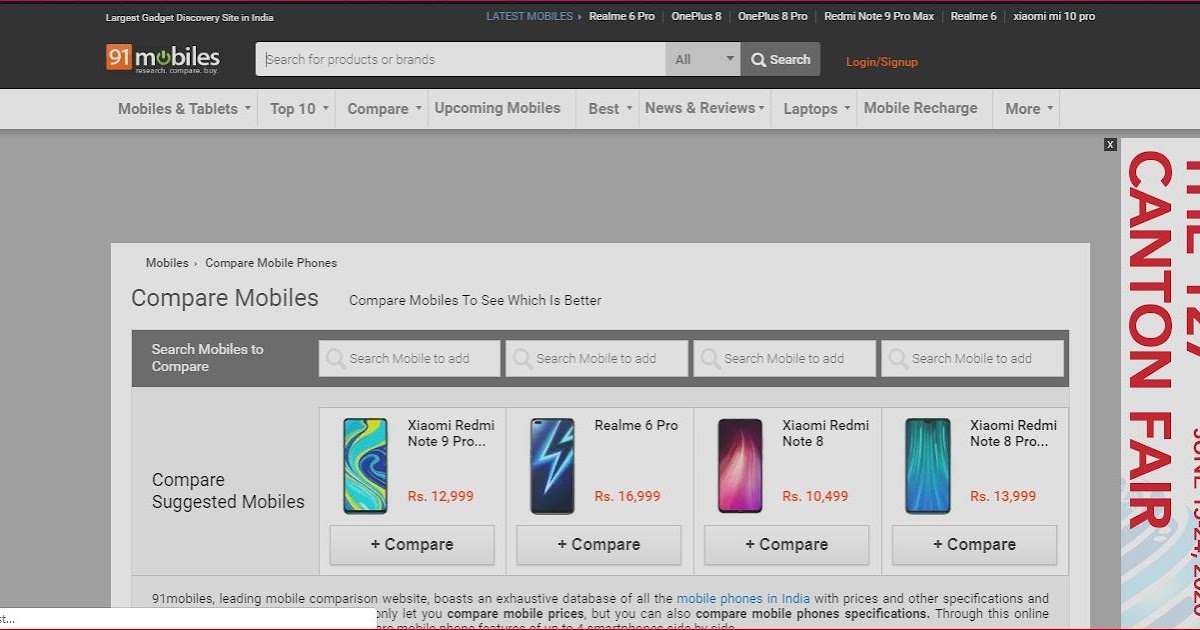Screen dimensions: 1200x630
Task: Click the Rs. 10,499 price
Action: tap(815, 496)
